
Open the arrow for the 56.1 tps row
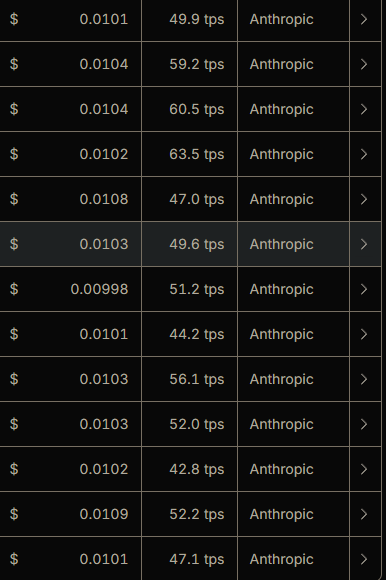click(364, 379)
